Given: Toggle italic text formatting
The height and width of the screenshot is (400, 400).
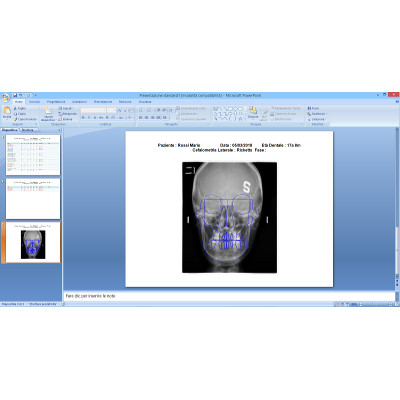Looking at the screenshot, I should pos(89,118).
